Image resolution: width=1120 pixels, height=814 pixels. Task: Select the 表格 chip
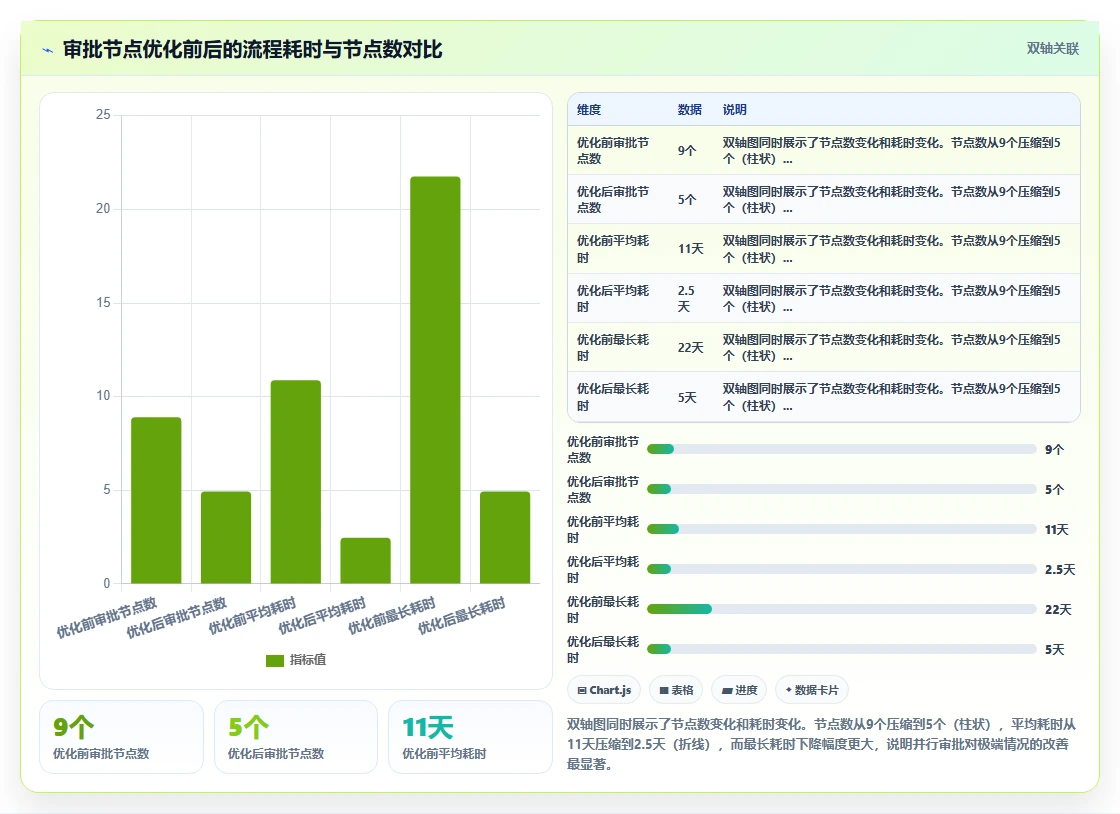(676, 690)
